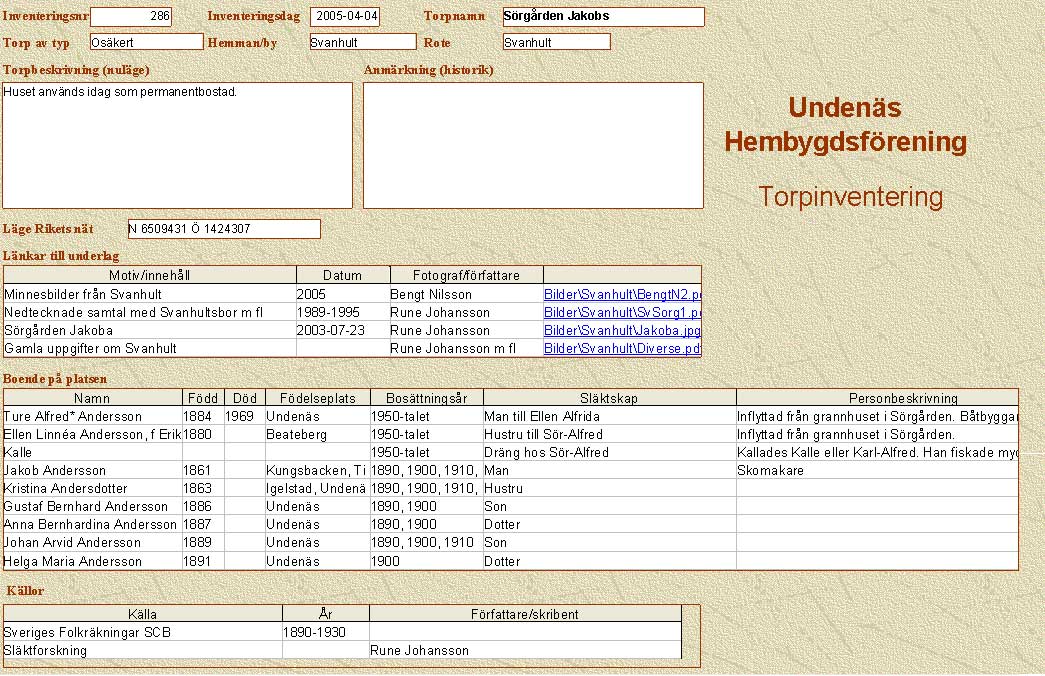Select the Jakob Andersson name cell
1045x676 pixels.
pos(92,471)
